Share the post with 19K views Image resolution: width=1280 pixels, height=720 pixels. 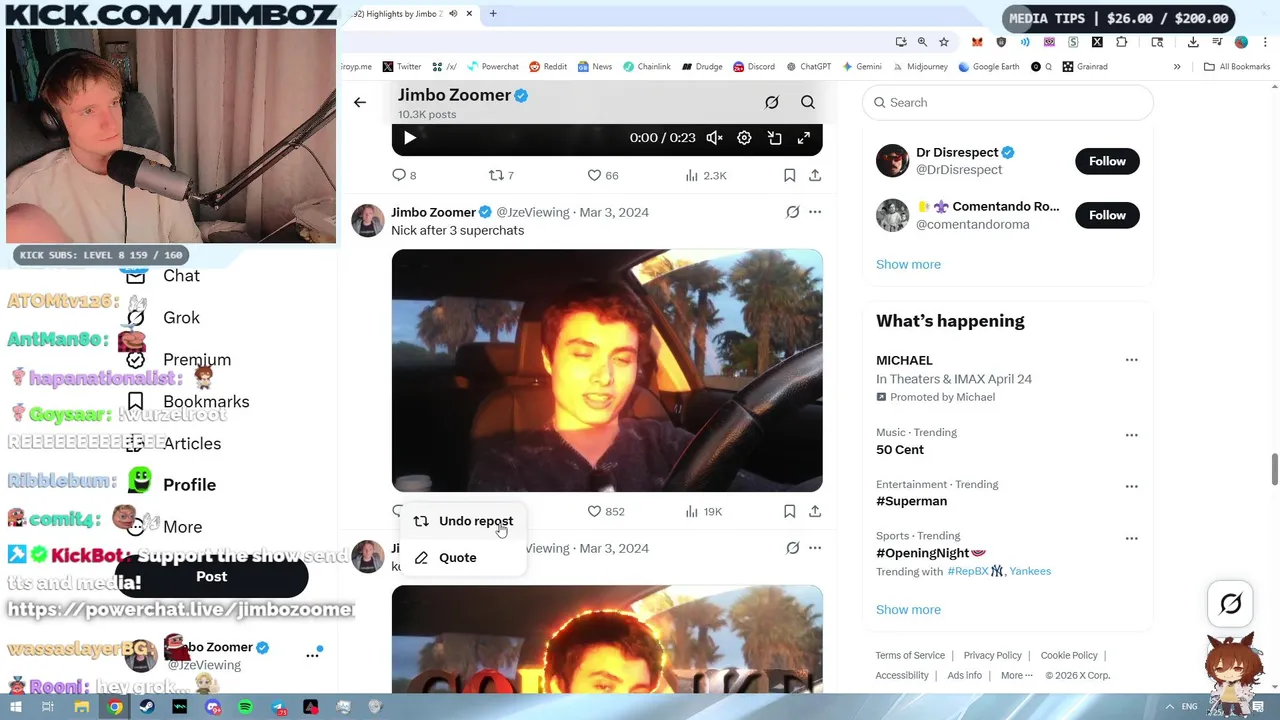pyautogui.click(x=815, y=511)
